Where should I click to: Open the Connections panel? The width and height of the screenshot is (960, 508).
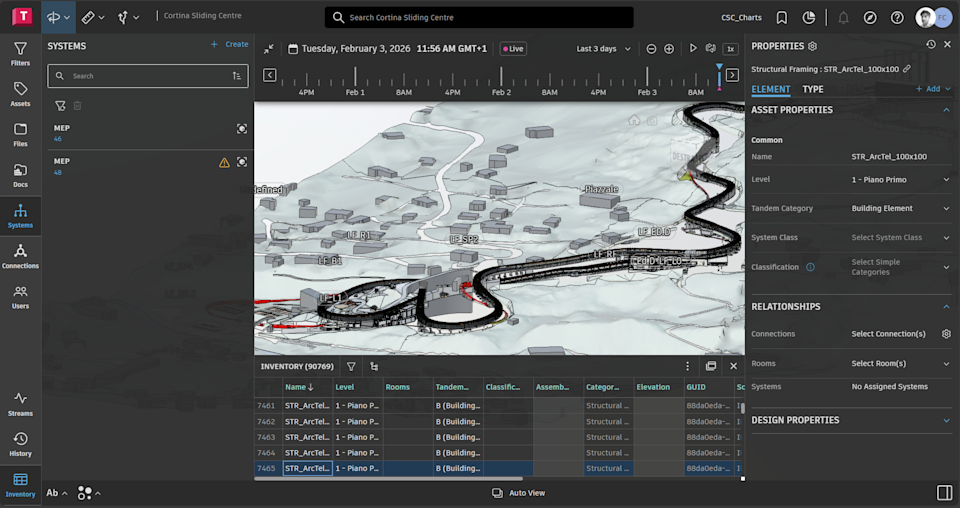20,256
